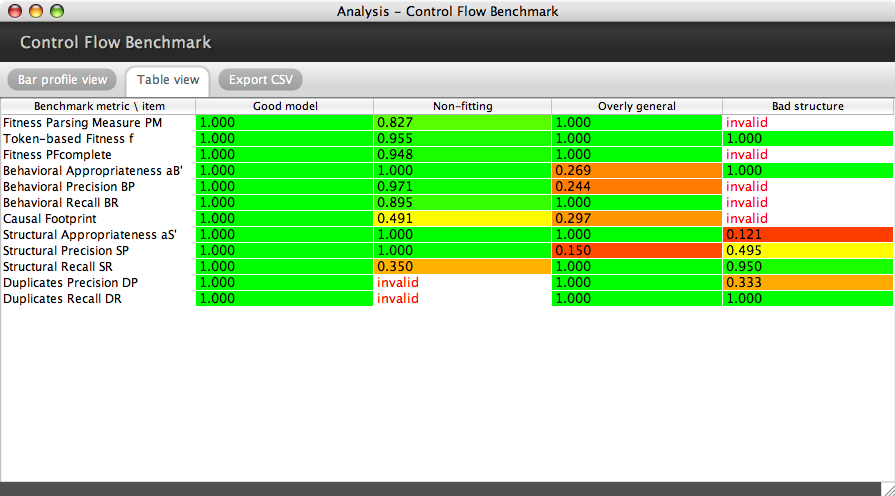Click the Export CSV button

pos(260,80)
